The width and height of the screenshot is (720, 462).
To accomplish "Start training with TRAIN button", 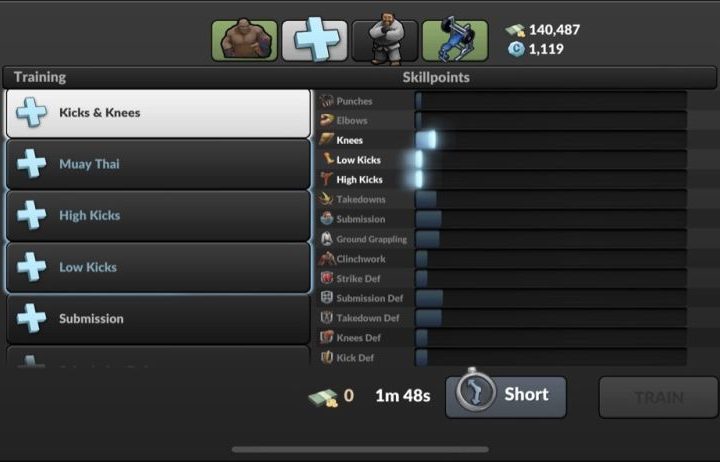I will [658, 397].
